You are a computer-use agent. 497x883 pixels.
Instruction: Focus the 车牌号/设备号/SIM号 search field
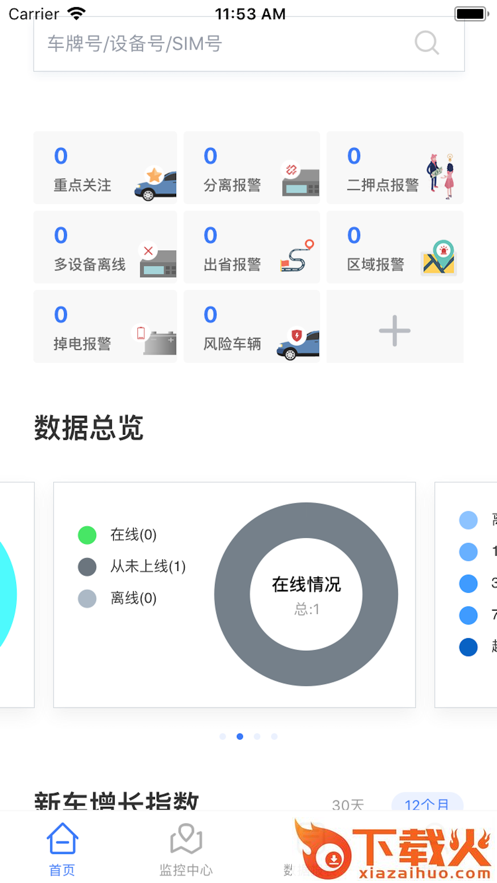pyautogui.click(x=249, y=44)
